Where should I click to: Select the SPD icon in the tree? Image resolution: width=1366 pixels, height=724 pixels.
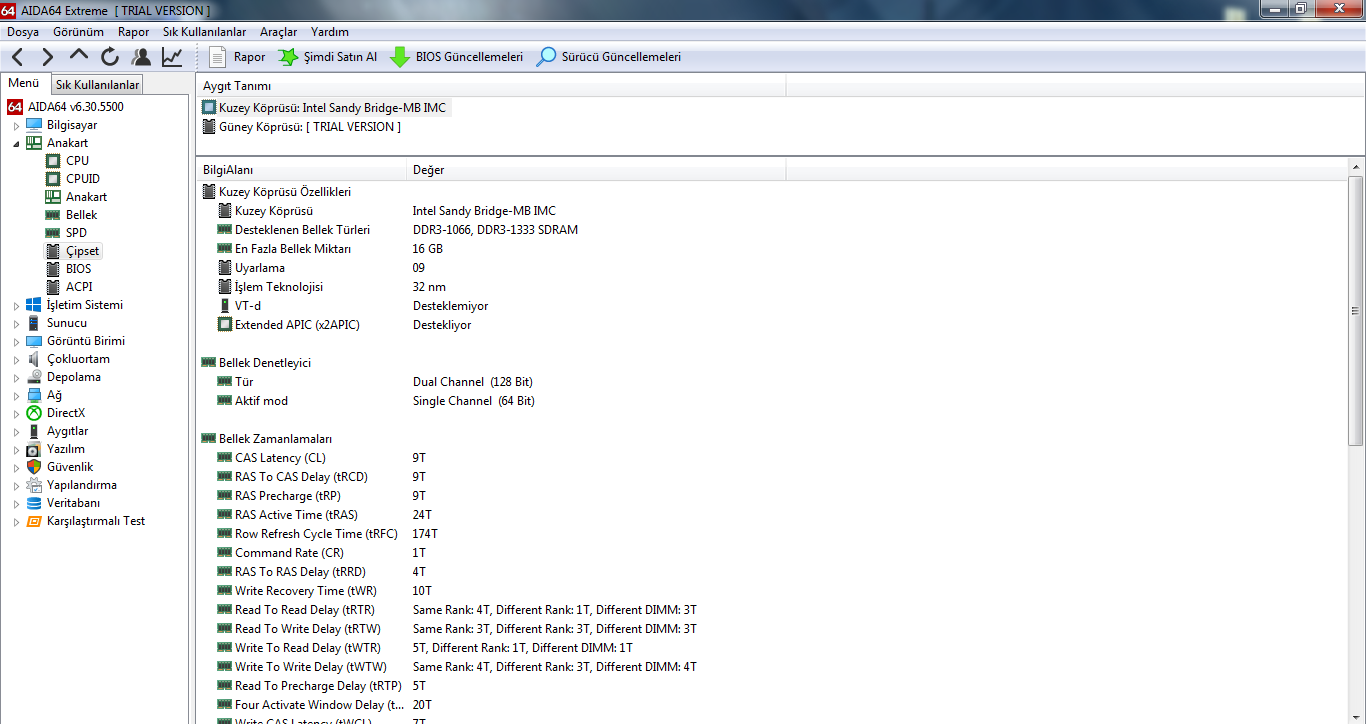[53, 233]
